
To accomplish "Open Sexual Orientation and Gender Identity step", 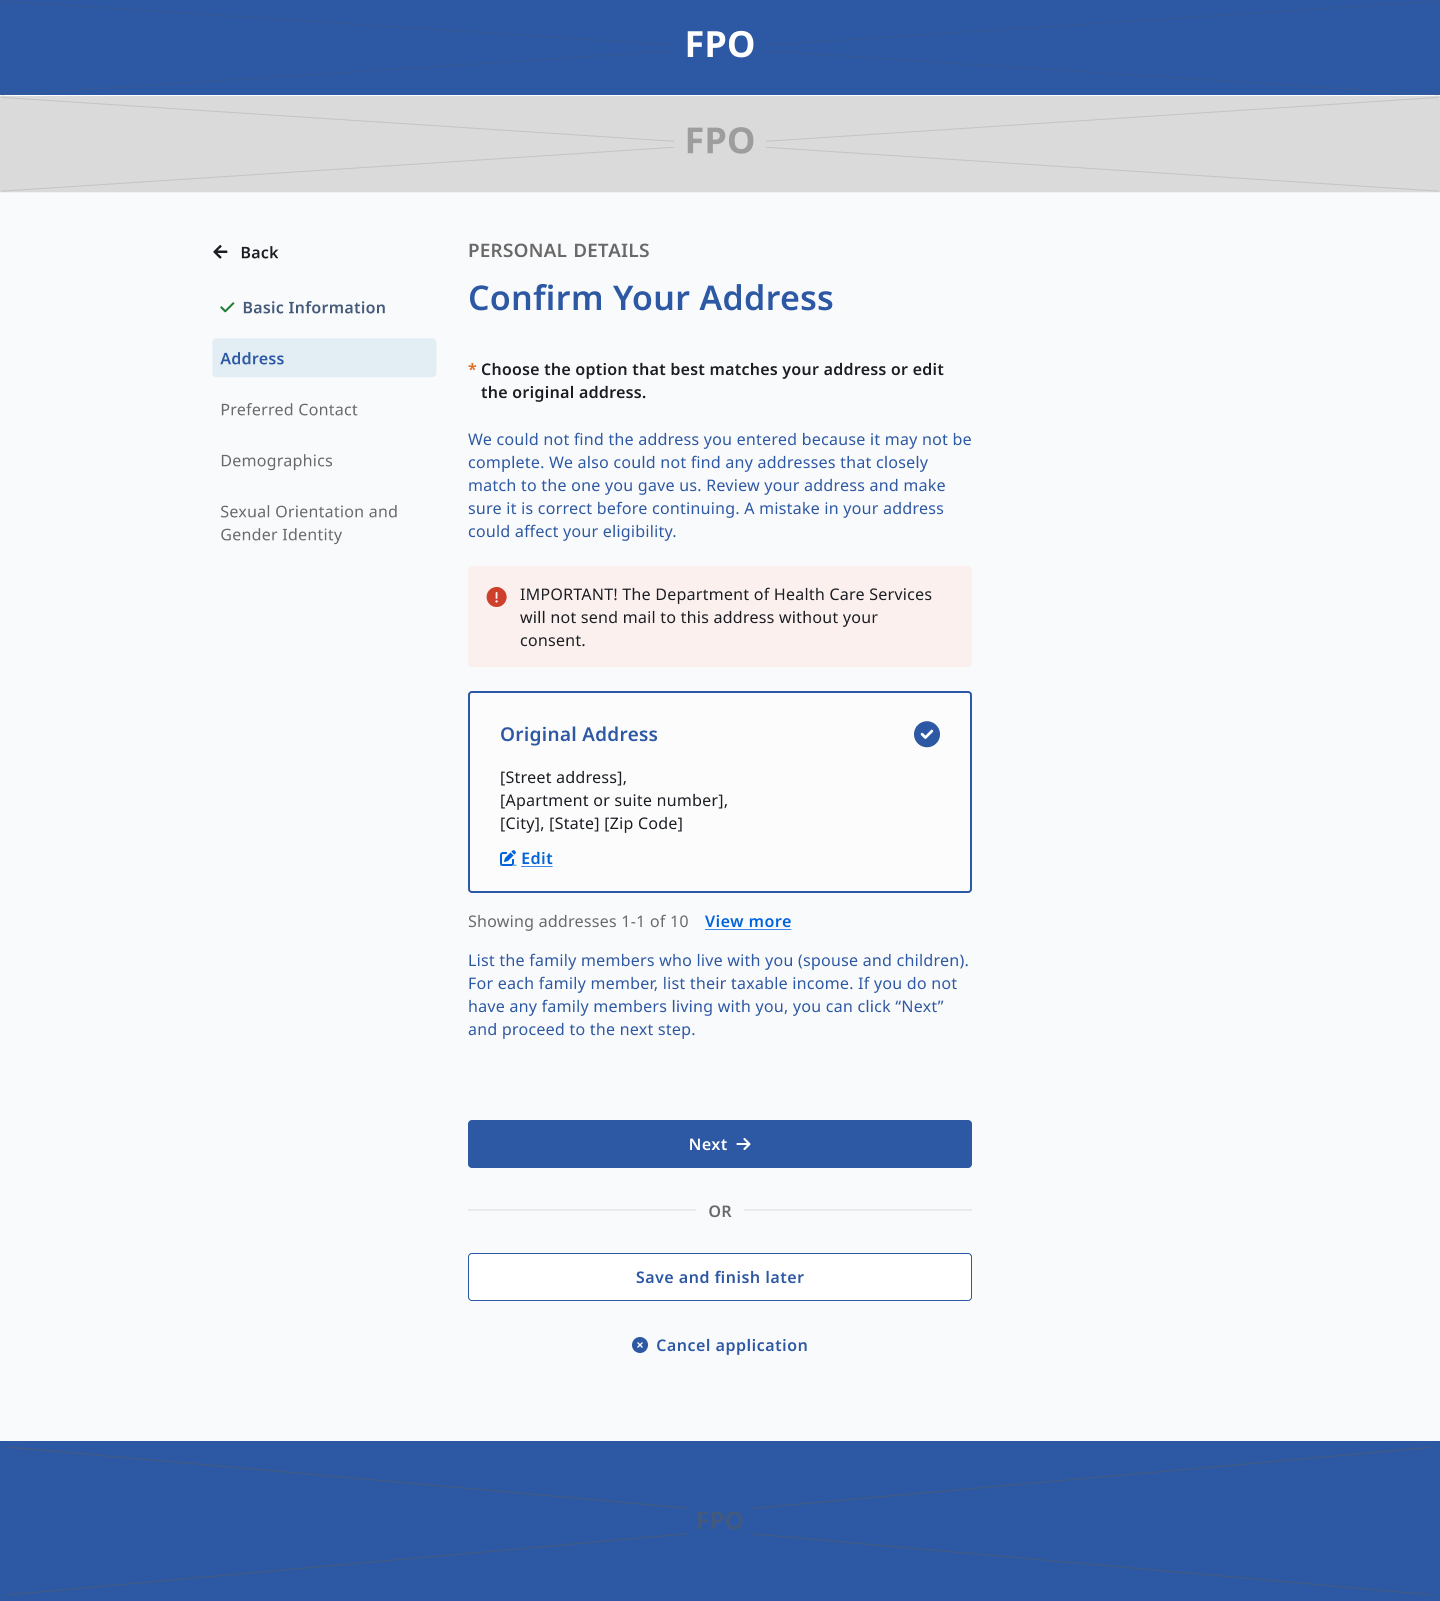I will (x=309, y=523).
